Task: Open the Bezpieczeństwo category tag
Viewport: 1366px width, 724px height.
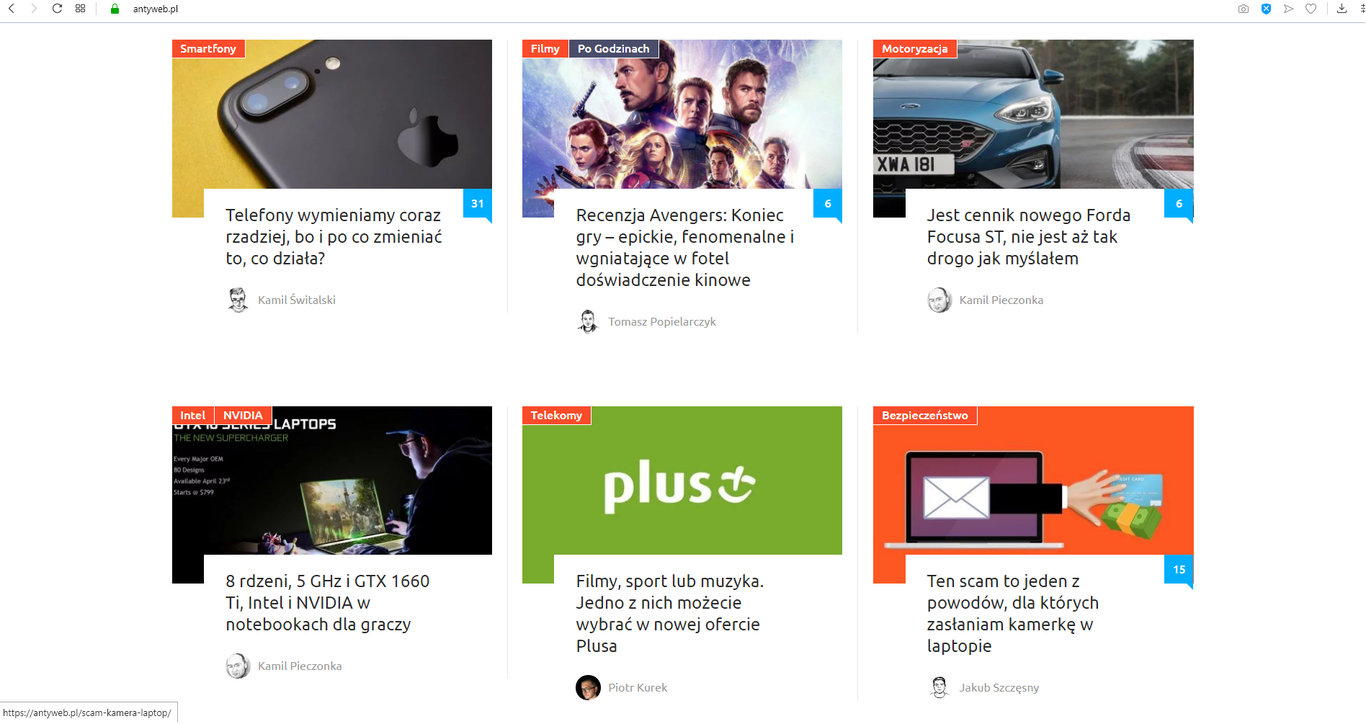Action: pos(925,415)
